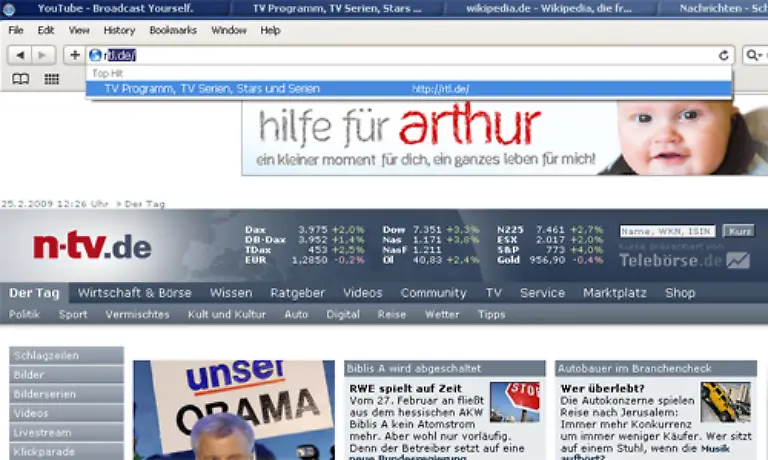This screenshot has height=460, width=768.
Task: Click the stop sign article thumbnail
Action: click(x=515, y=402)
